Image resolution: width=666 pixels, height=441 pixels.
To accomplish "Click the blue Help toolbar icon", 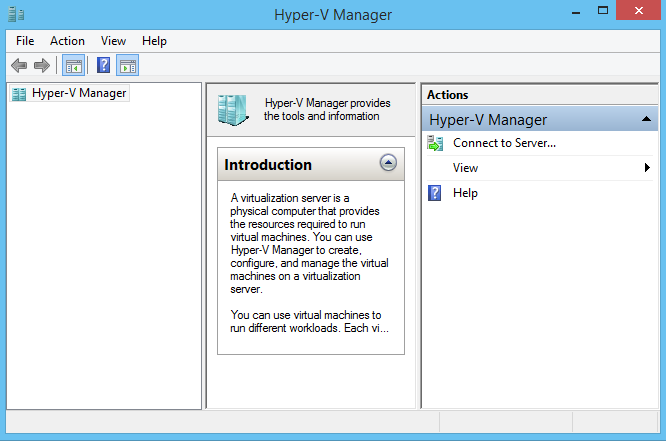I will pyautogui.click(x=103, y=65).
